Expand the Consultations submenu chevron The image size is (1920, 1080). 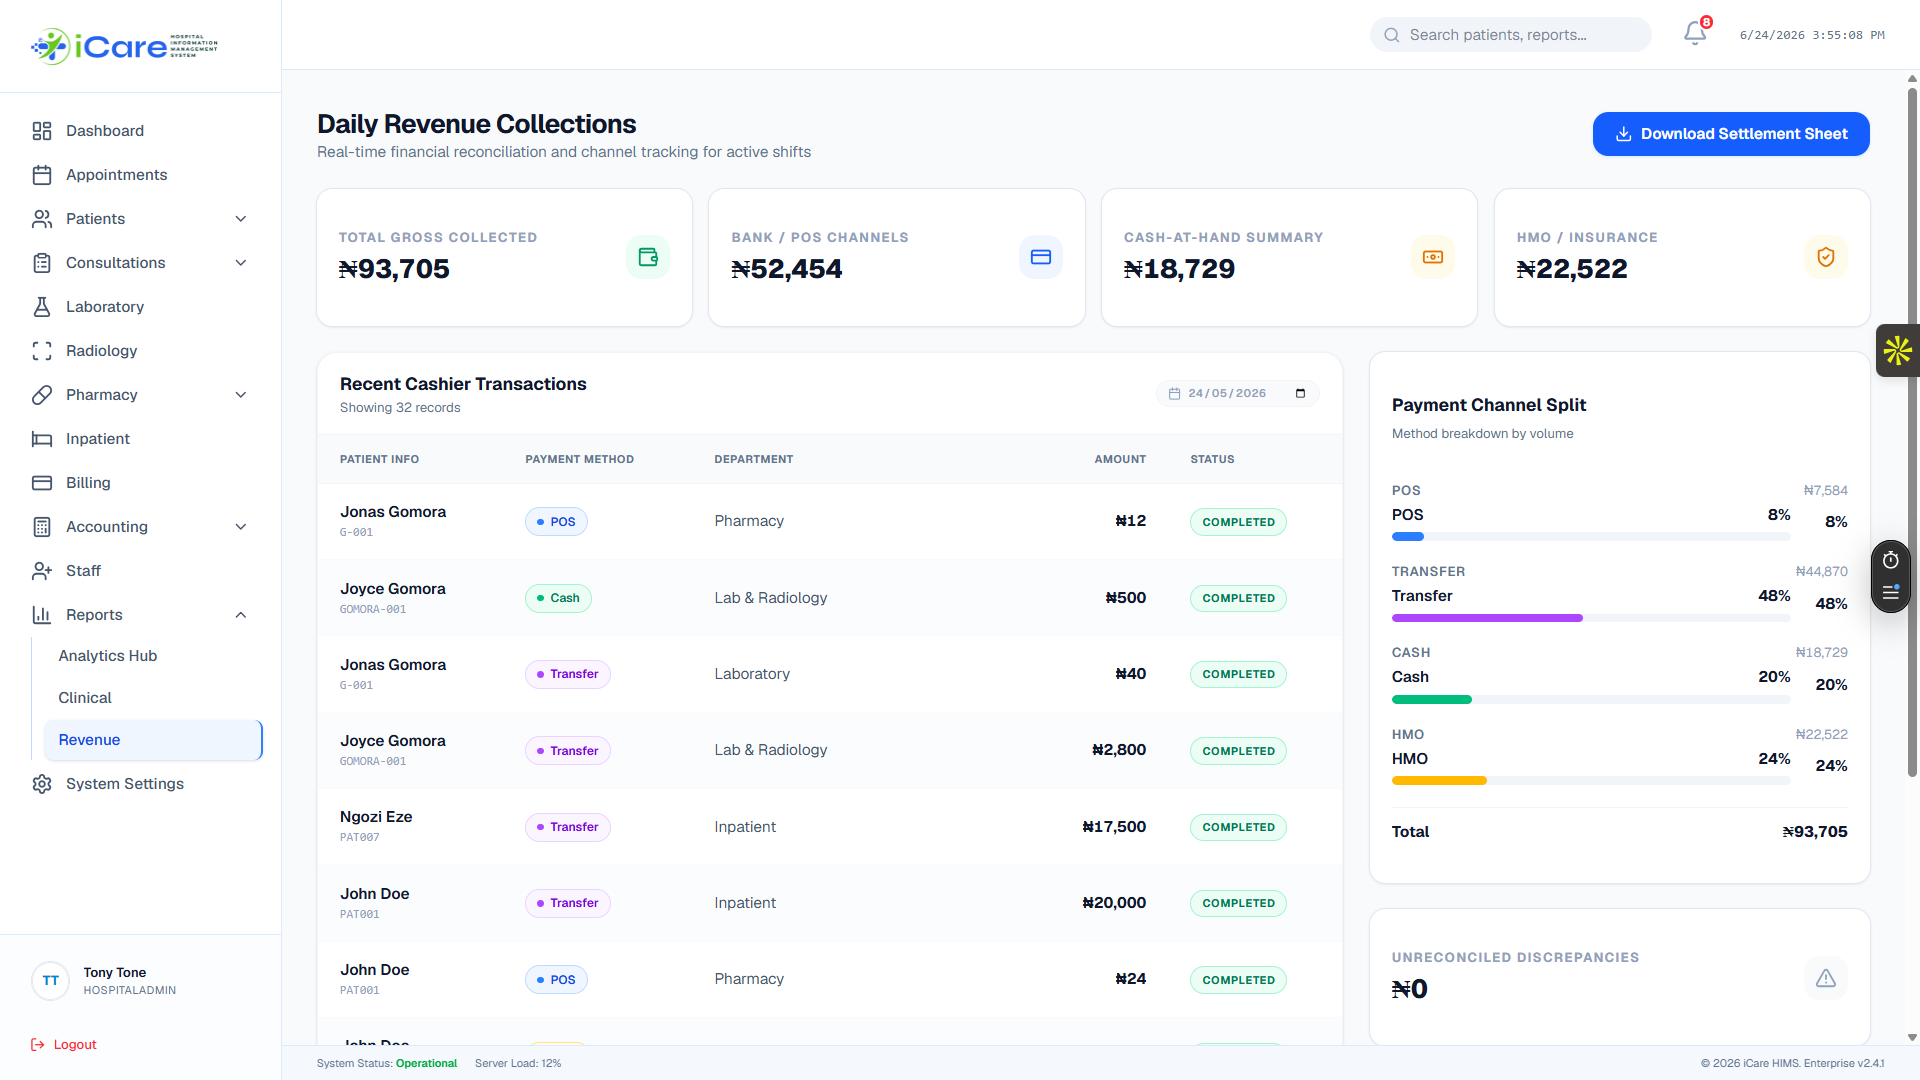[241, 263]
